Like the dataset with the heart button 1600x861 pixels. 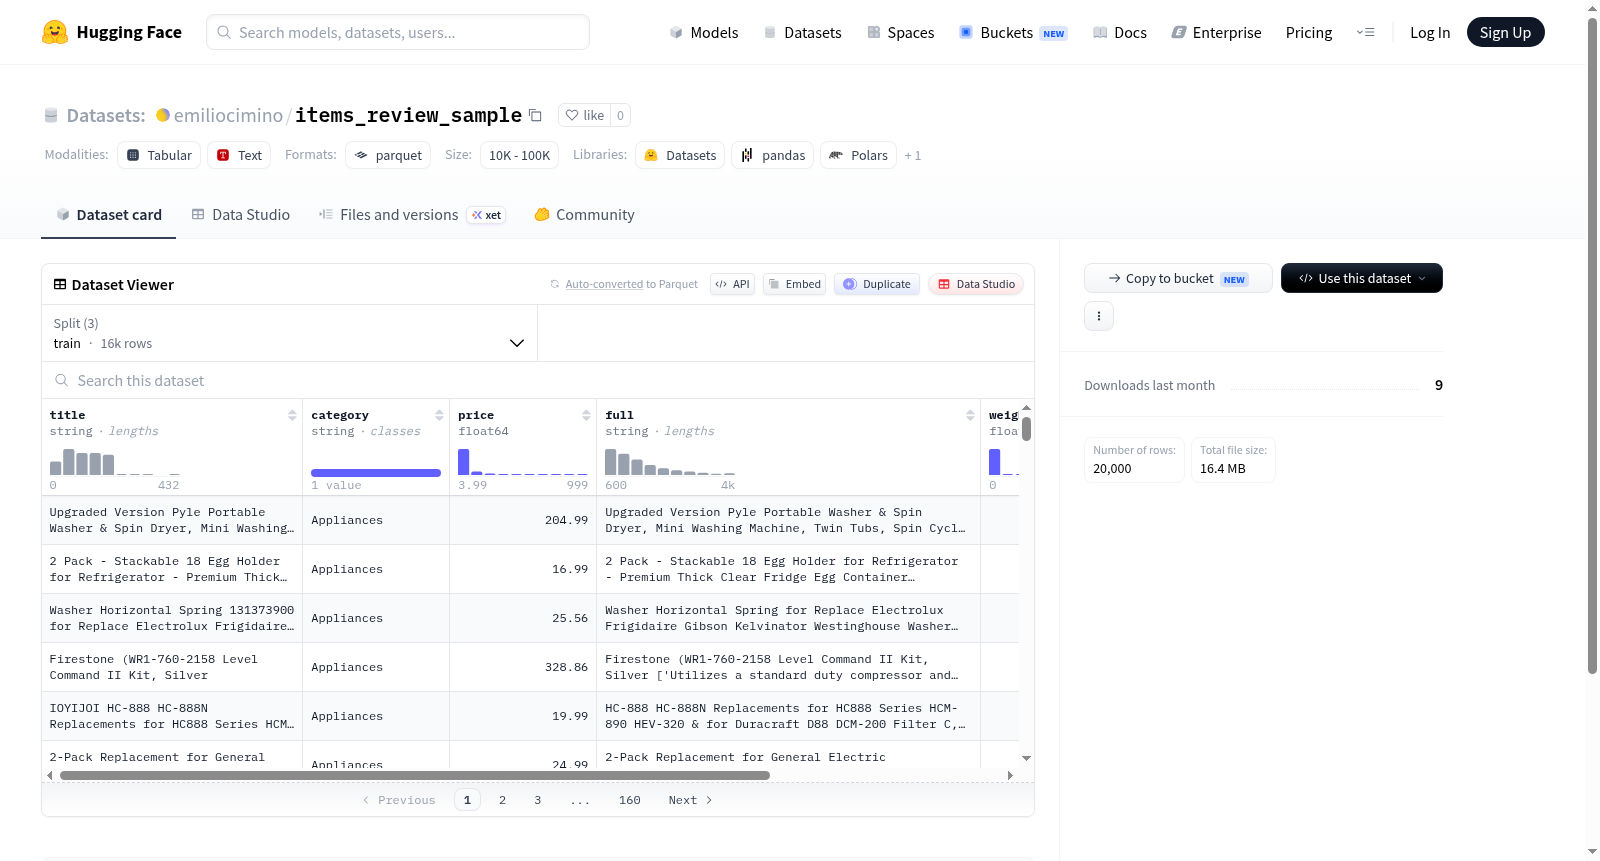[585, 115]
